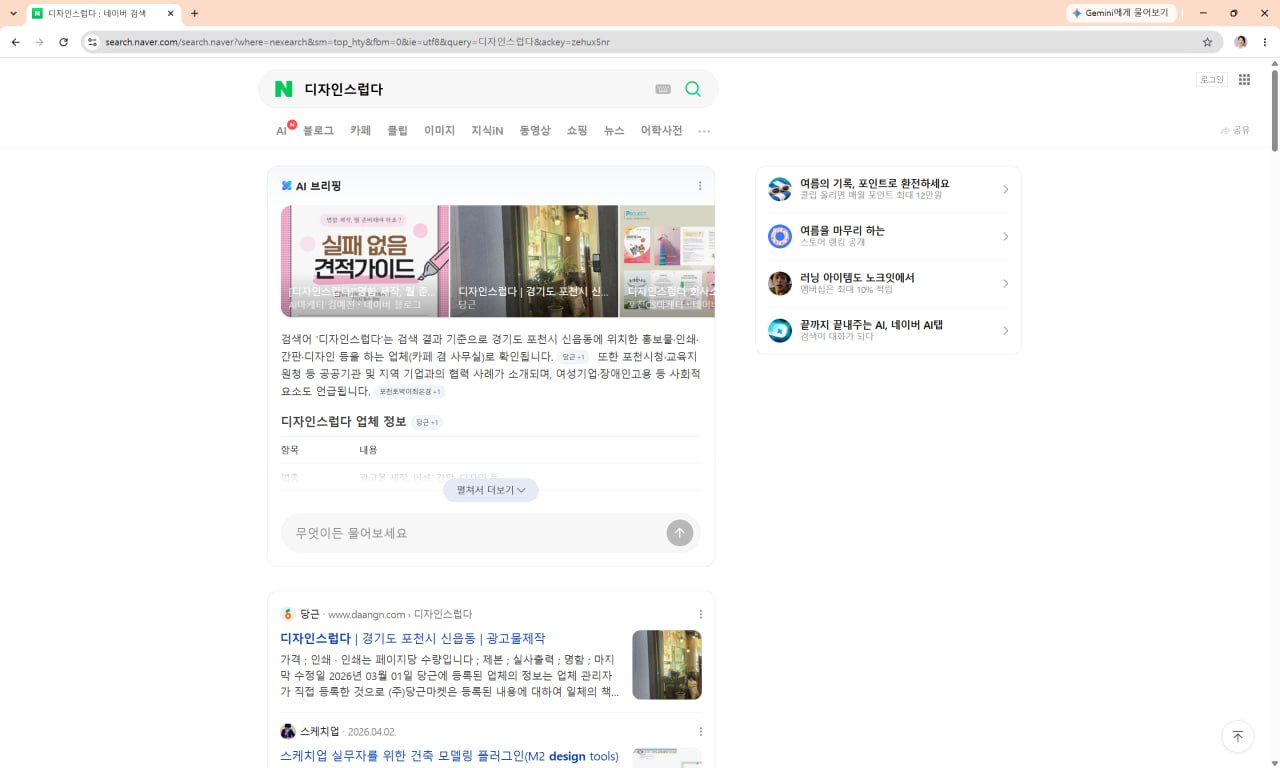The height and width of the screenshot is (768, 1280).
Task: Open the Naver apps grid icon
Action: click(1245, 80)
